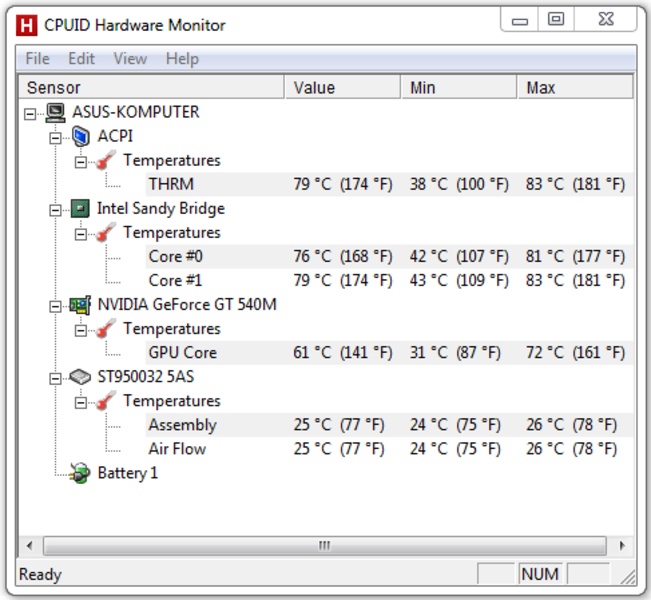Click GPU Core current value 61 °C
651x600 pixels.
point(343,353)
